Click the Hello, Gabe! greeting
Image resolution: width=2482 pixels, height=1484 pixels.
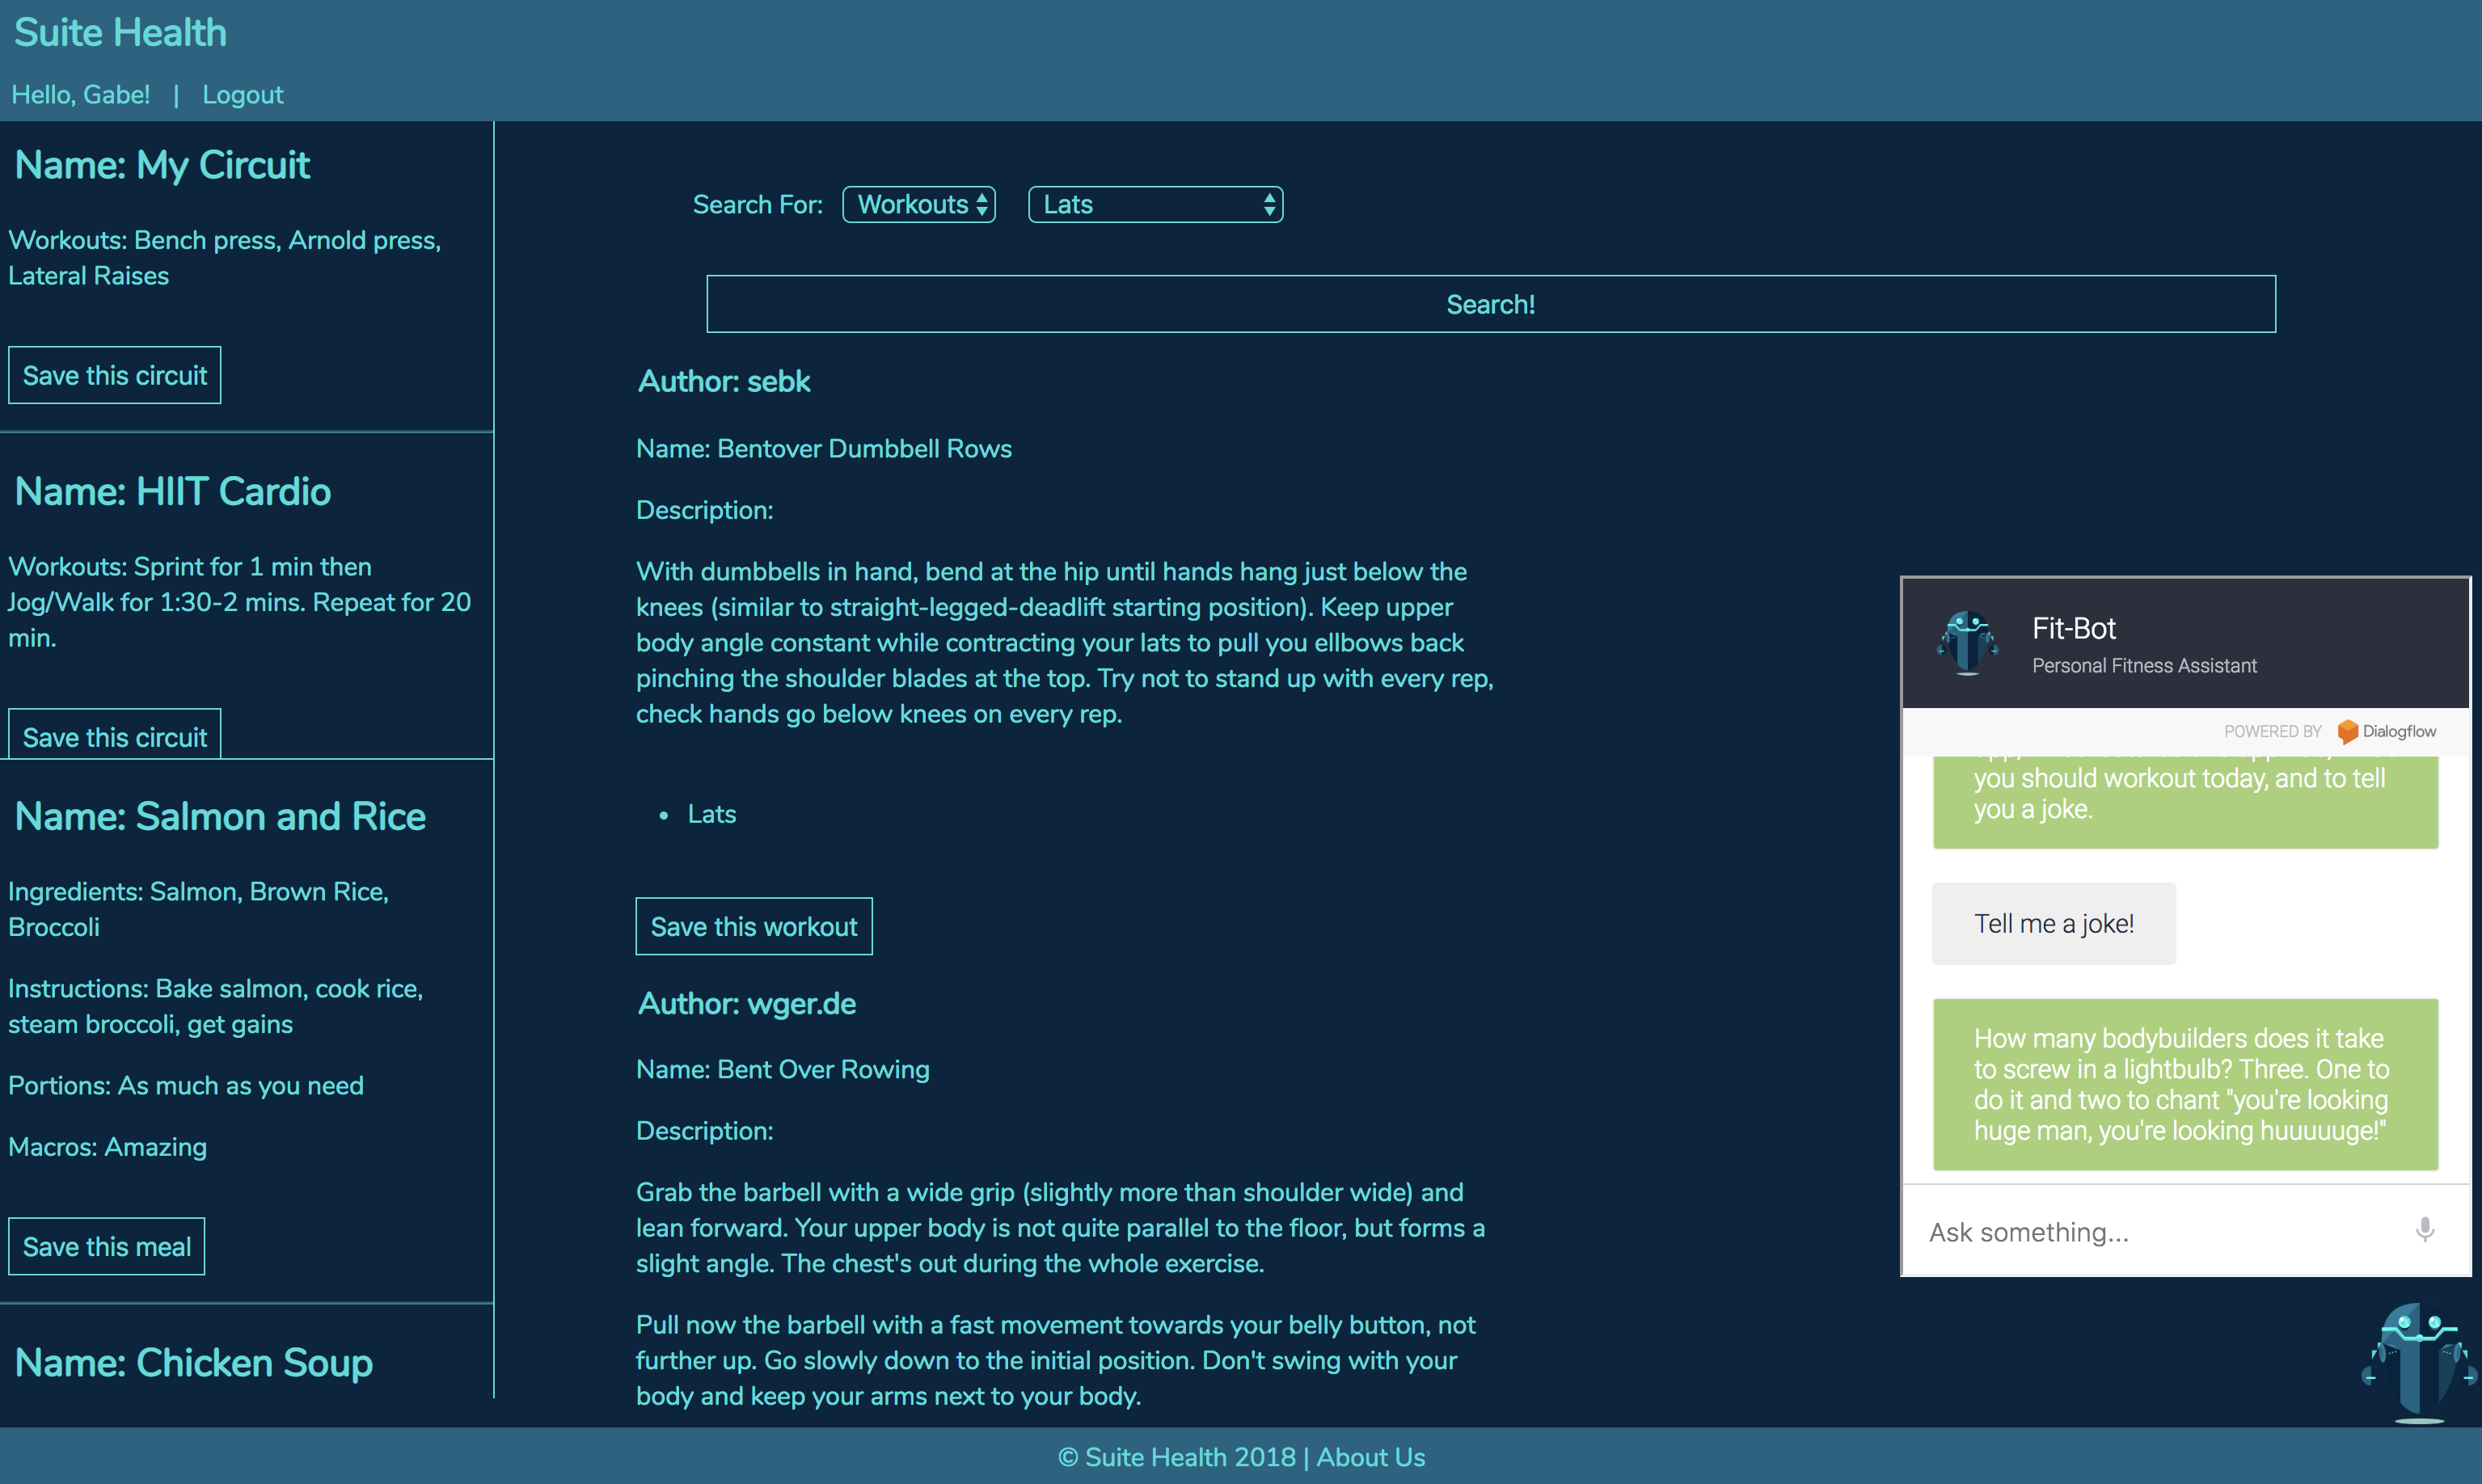pos(81,95)
